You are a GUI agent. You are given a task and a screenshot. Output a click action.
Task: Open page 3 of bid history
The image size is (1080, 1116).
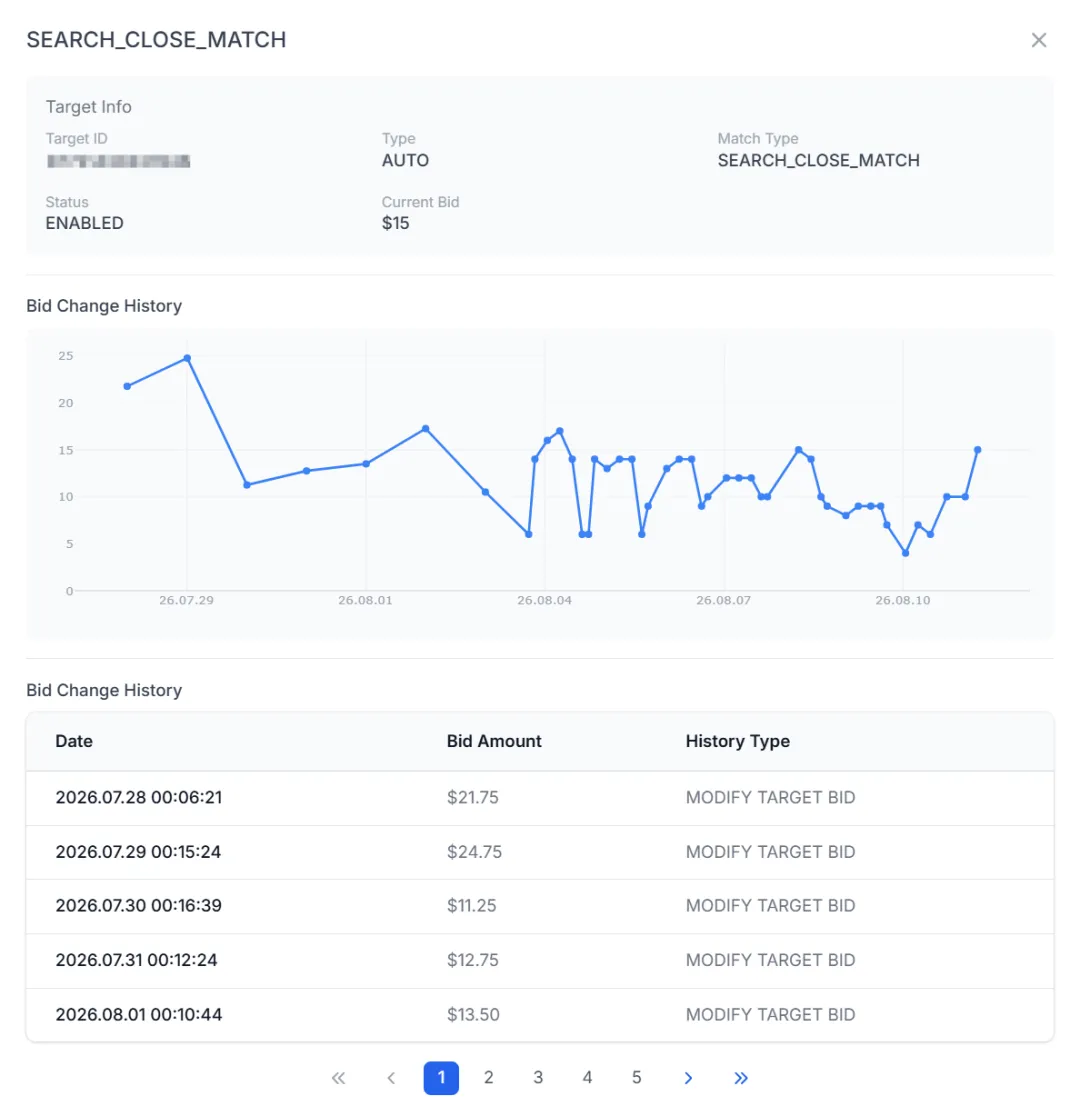click(x=538, y=1078)
